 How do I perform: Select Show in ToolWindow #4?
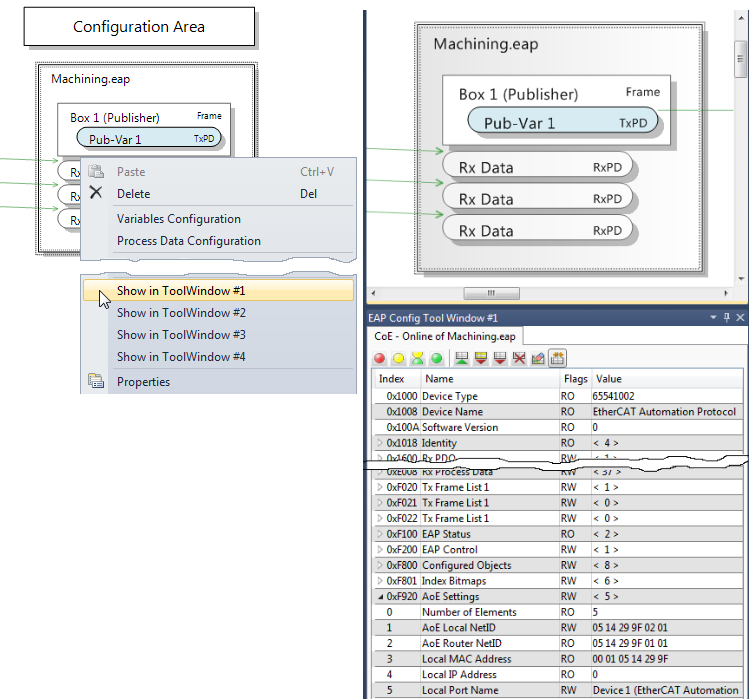(x=218, y=356)
